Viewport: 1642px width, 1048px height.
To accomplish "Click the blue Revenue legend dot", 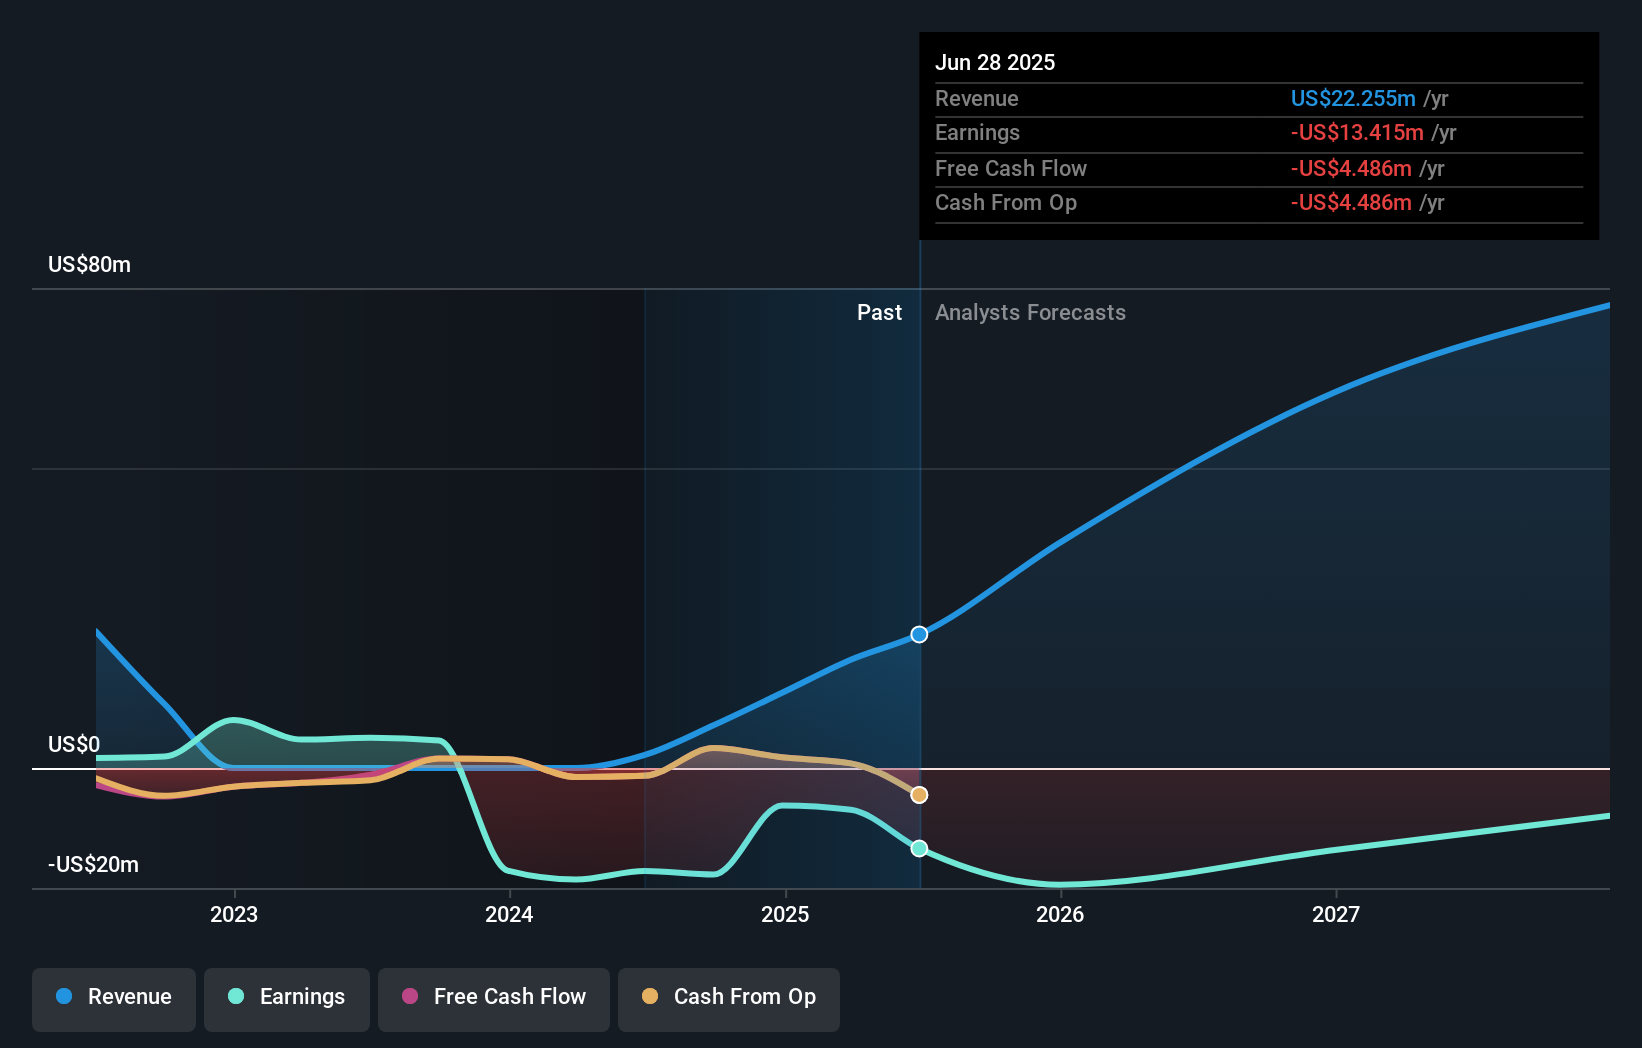I will (x=63, y=997).
